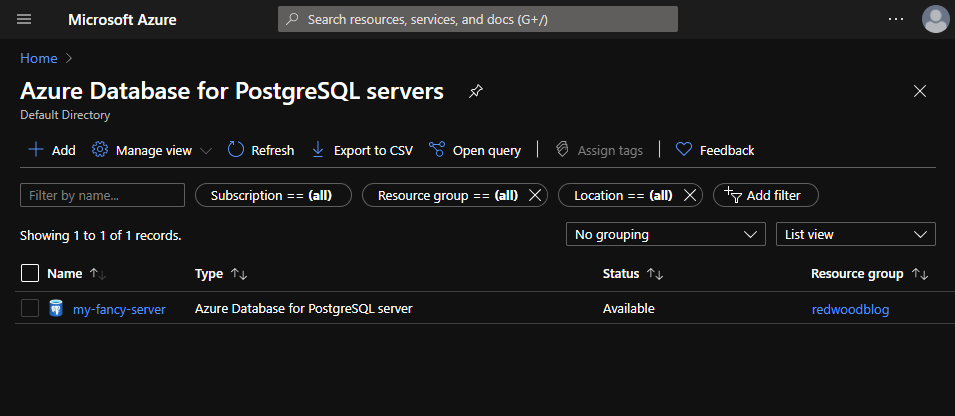The height and width of the screenshot is (416, 955).
Task: Pin the PostgreSQL servers page to dashboard
Action: [476, 92]
